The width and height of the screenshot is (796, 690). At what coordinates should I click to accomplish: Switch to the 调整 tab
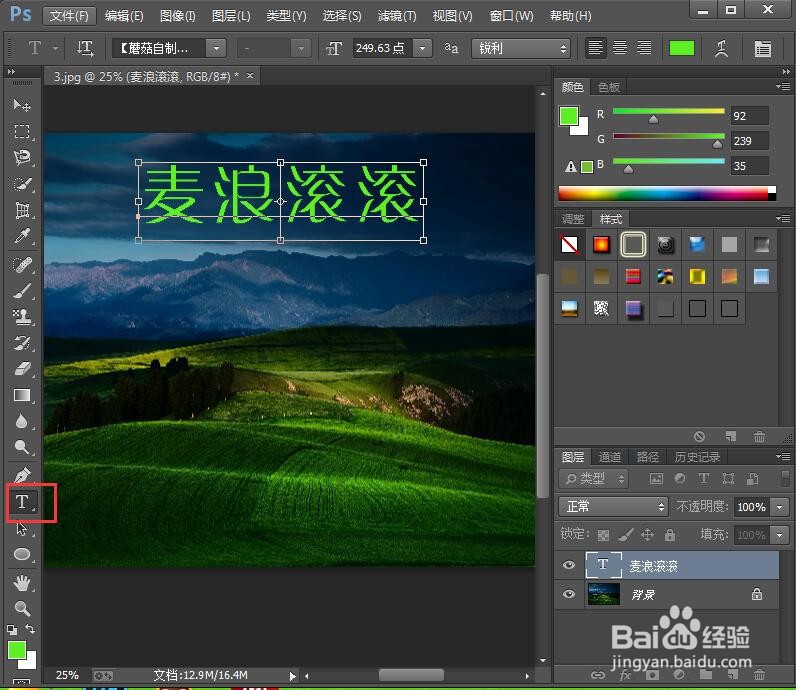(573, 219)
